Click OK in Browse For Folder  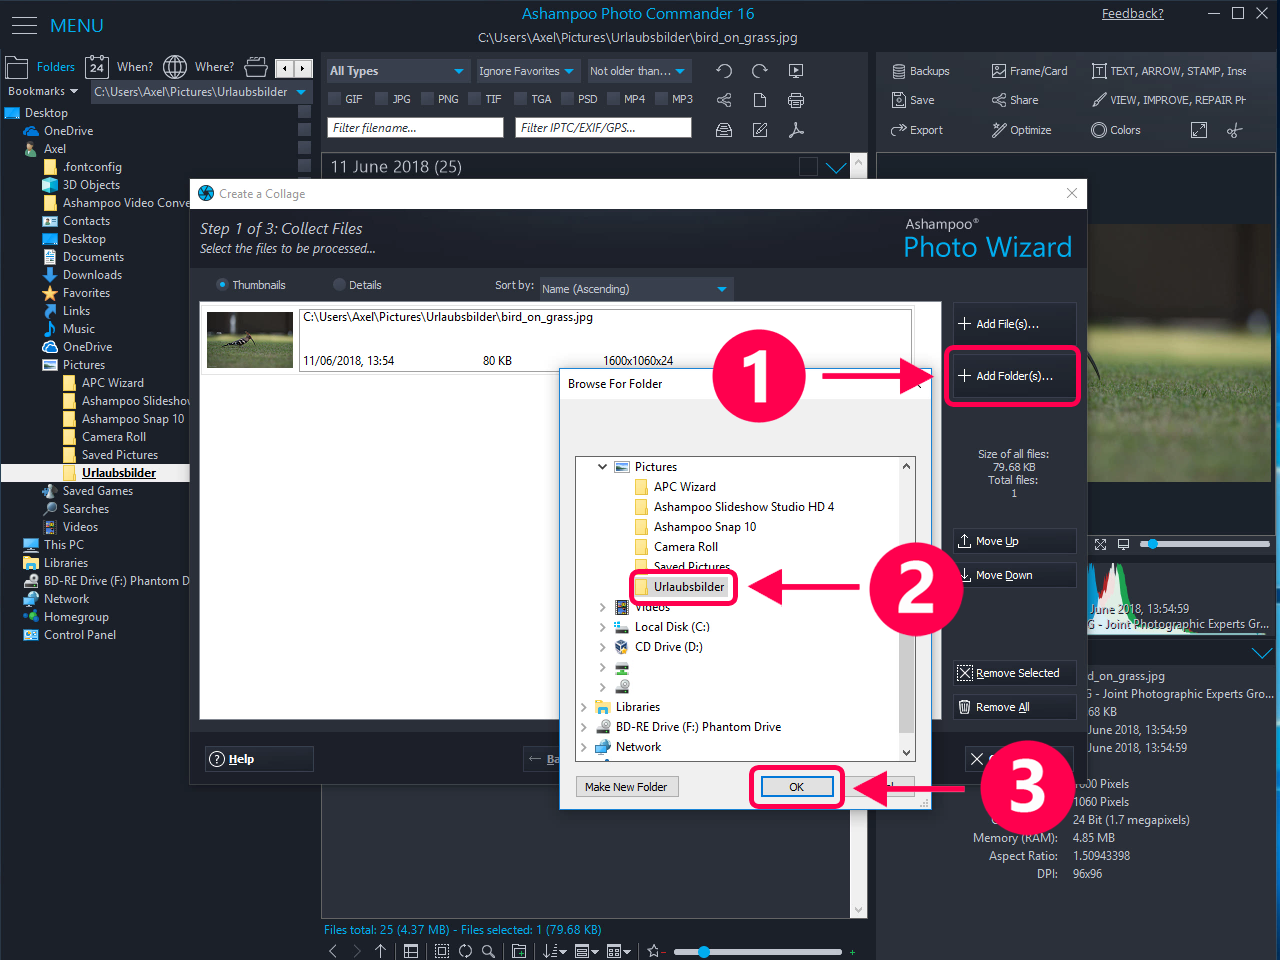[x=797, y=787]
